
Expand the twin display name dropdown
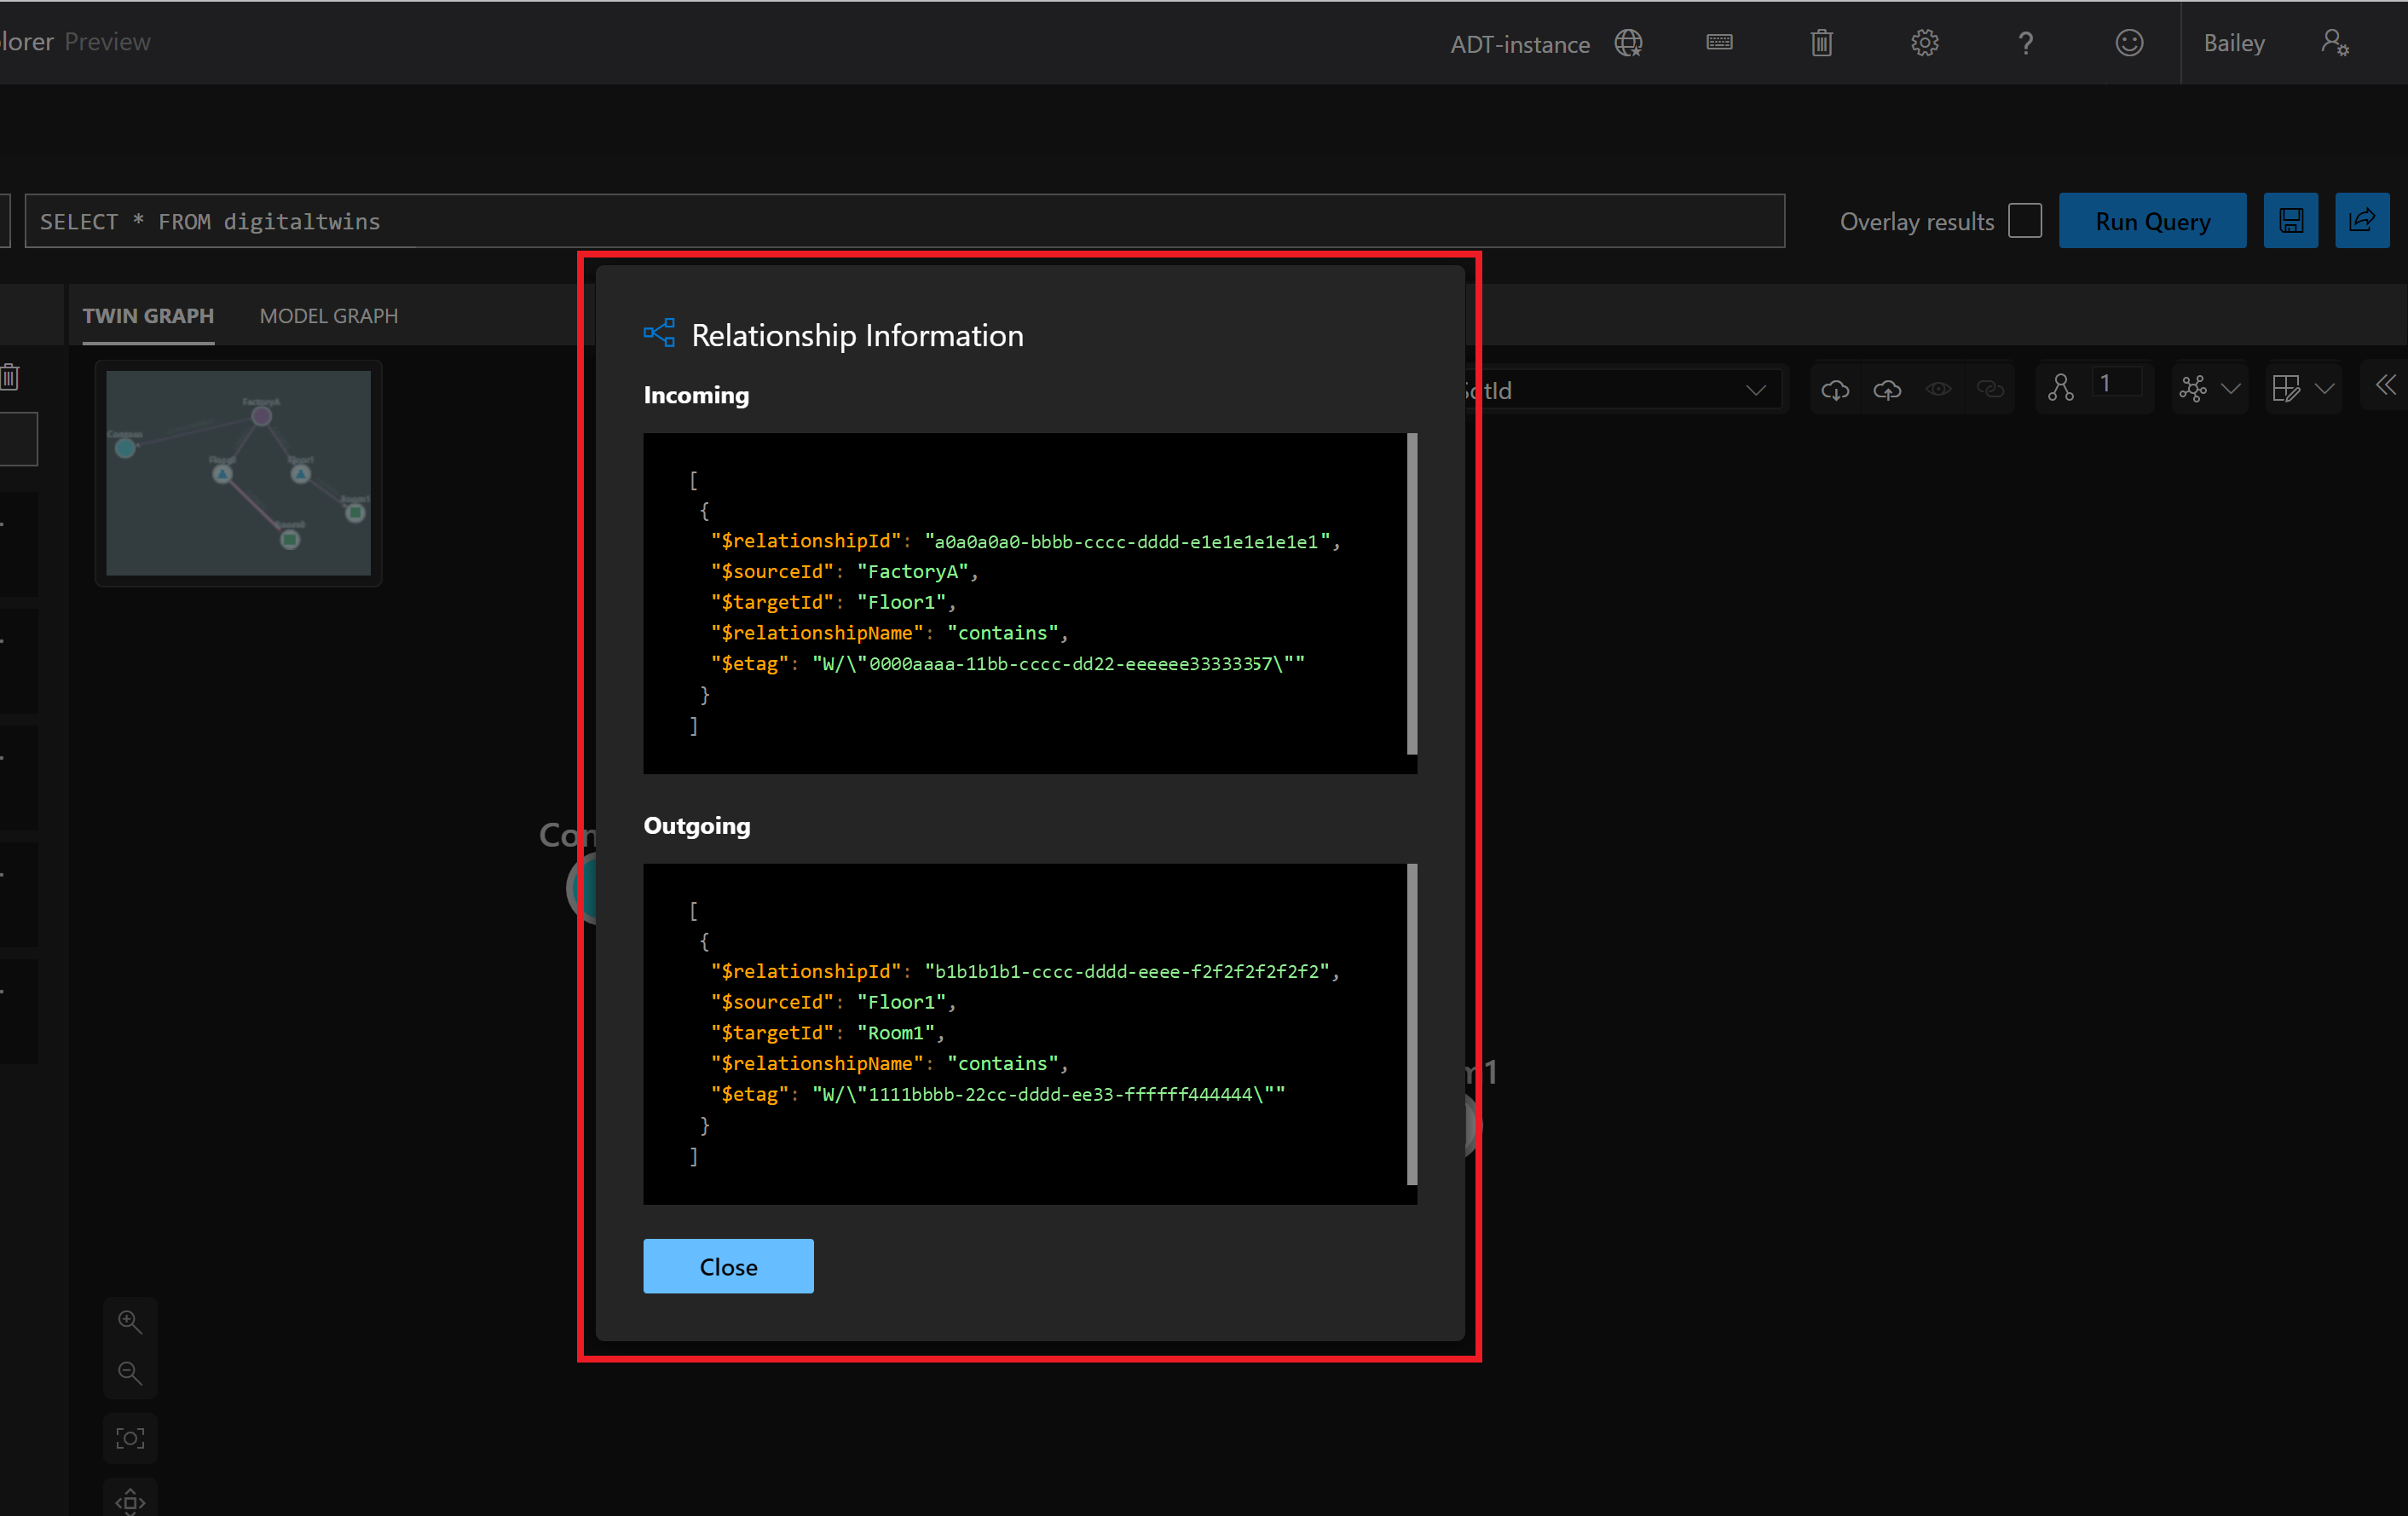[1755, 390]
